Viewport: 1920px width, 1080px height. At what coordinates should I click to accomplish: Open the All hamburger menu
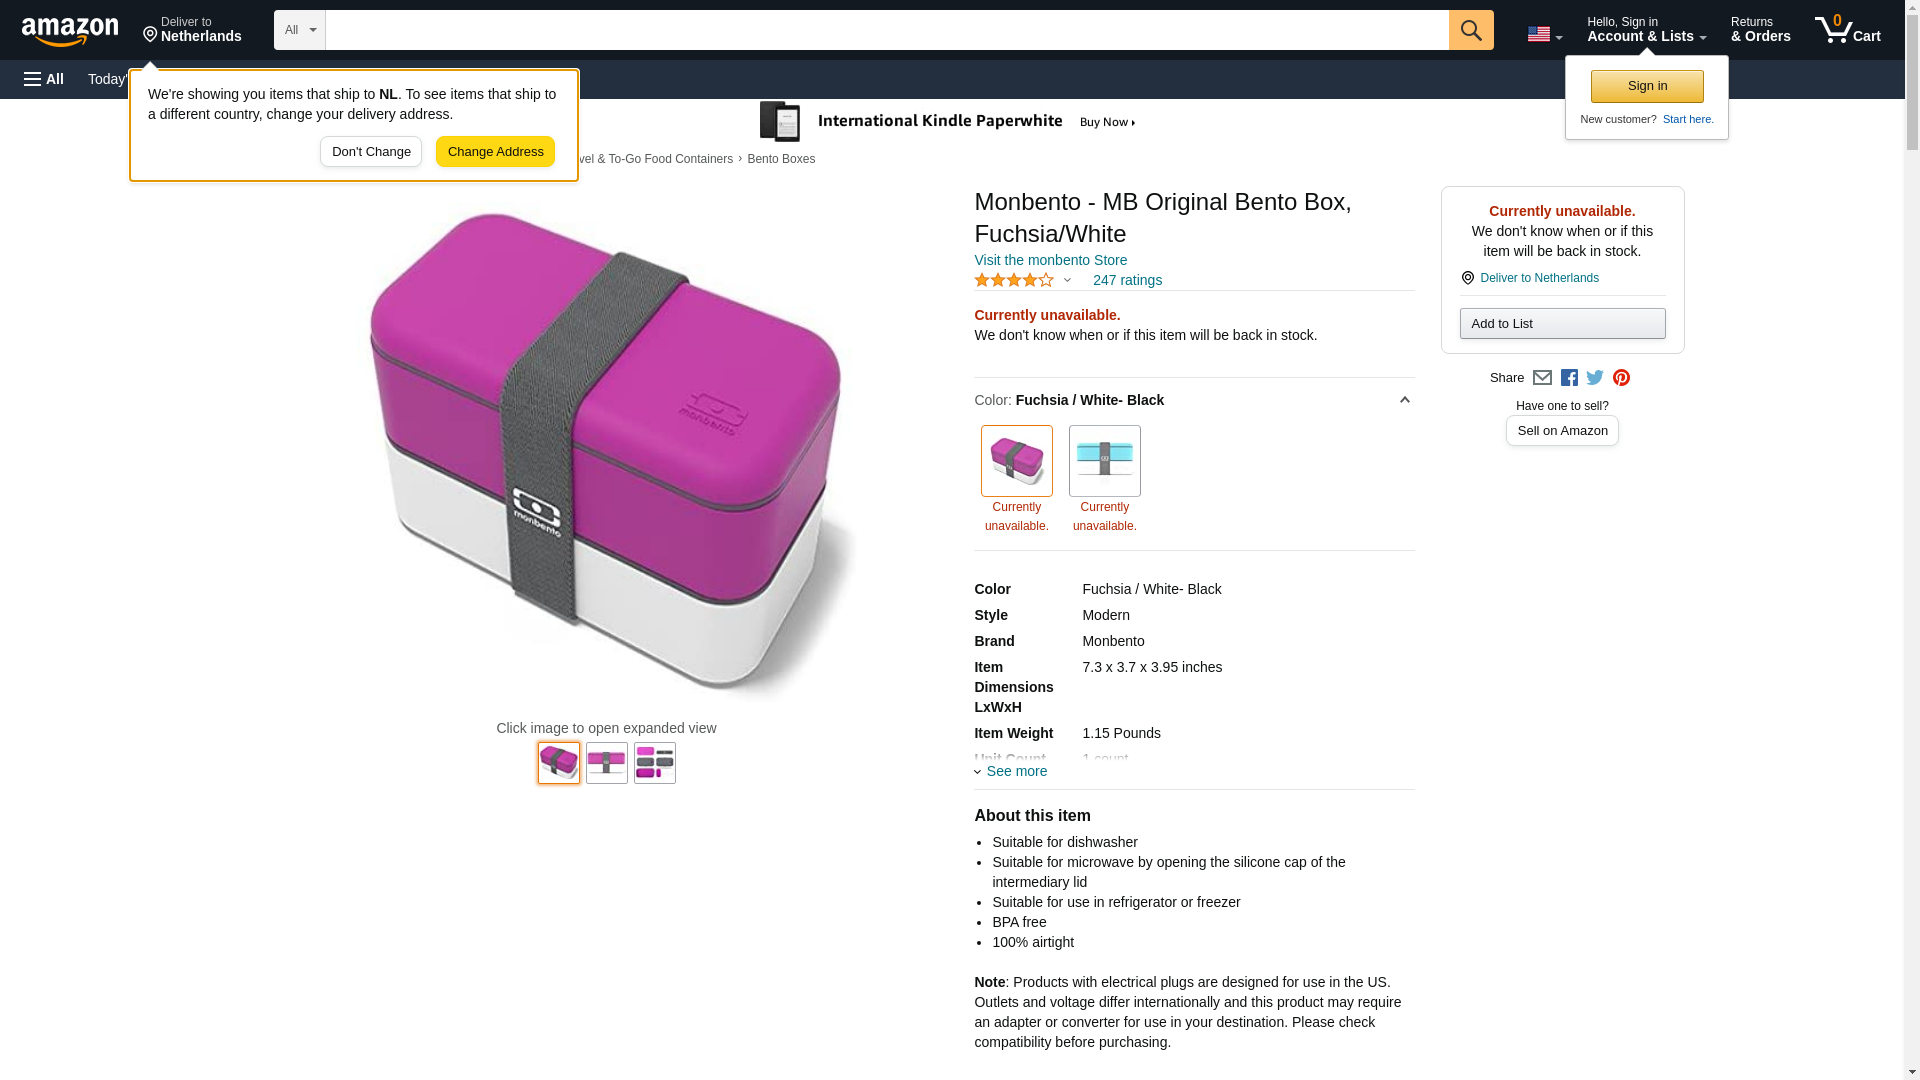click(x=44, y=79)
